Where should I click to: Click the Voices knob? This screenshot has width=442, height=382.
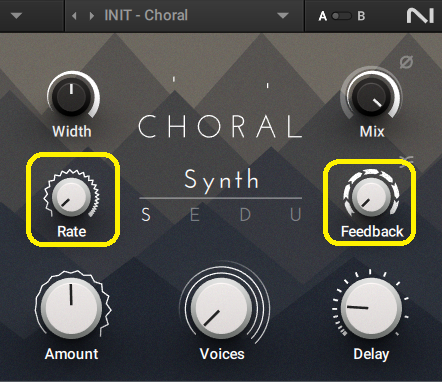[x=222, y=307]
